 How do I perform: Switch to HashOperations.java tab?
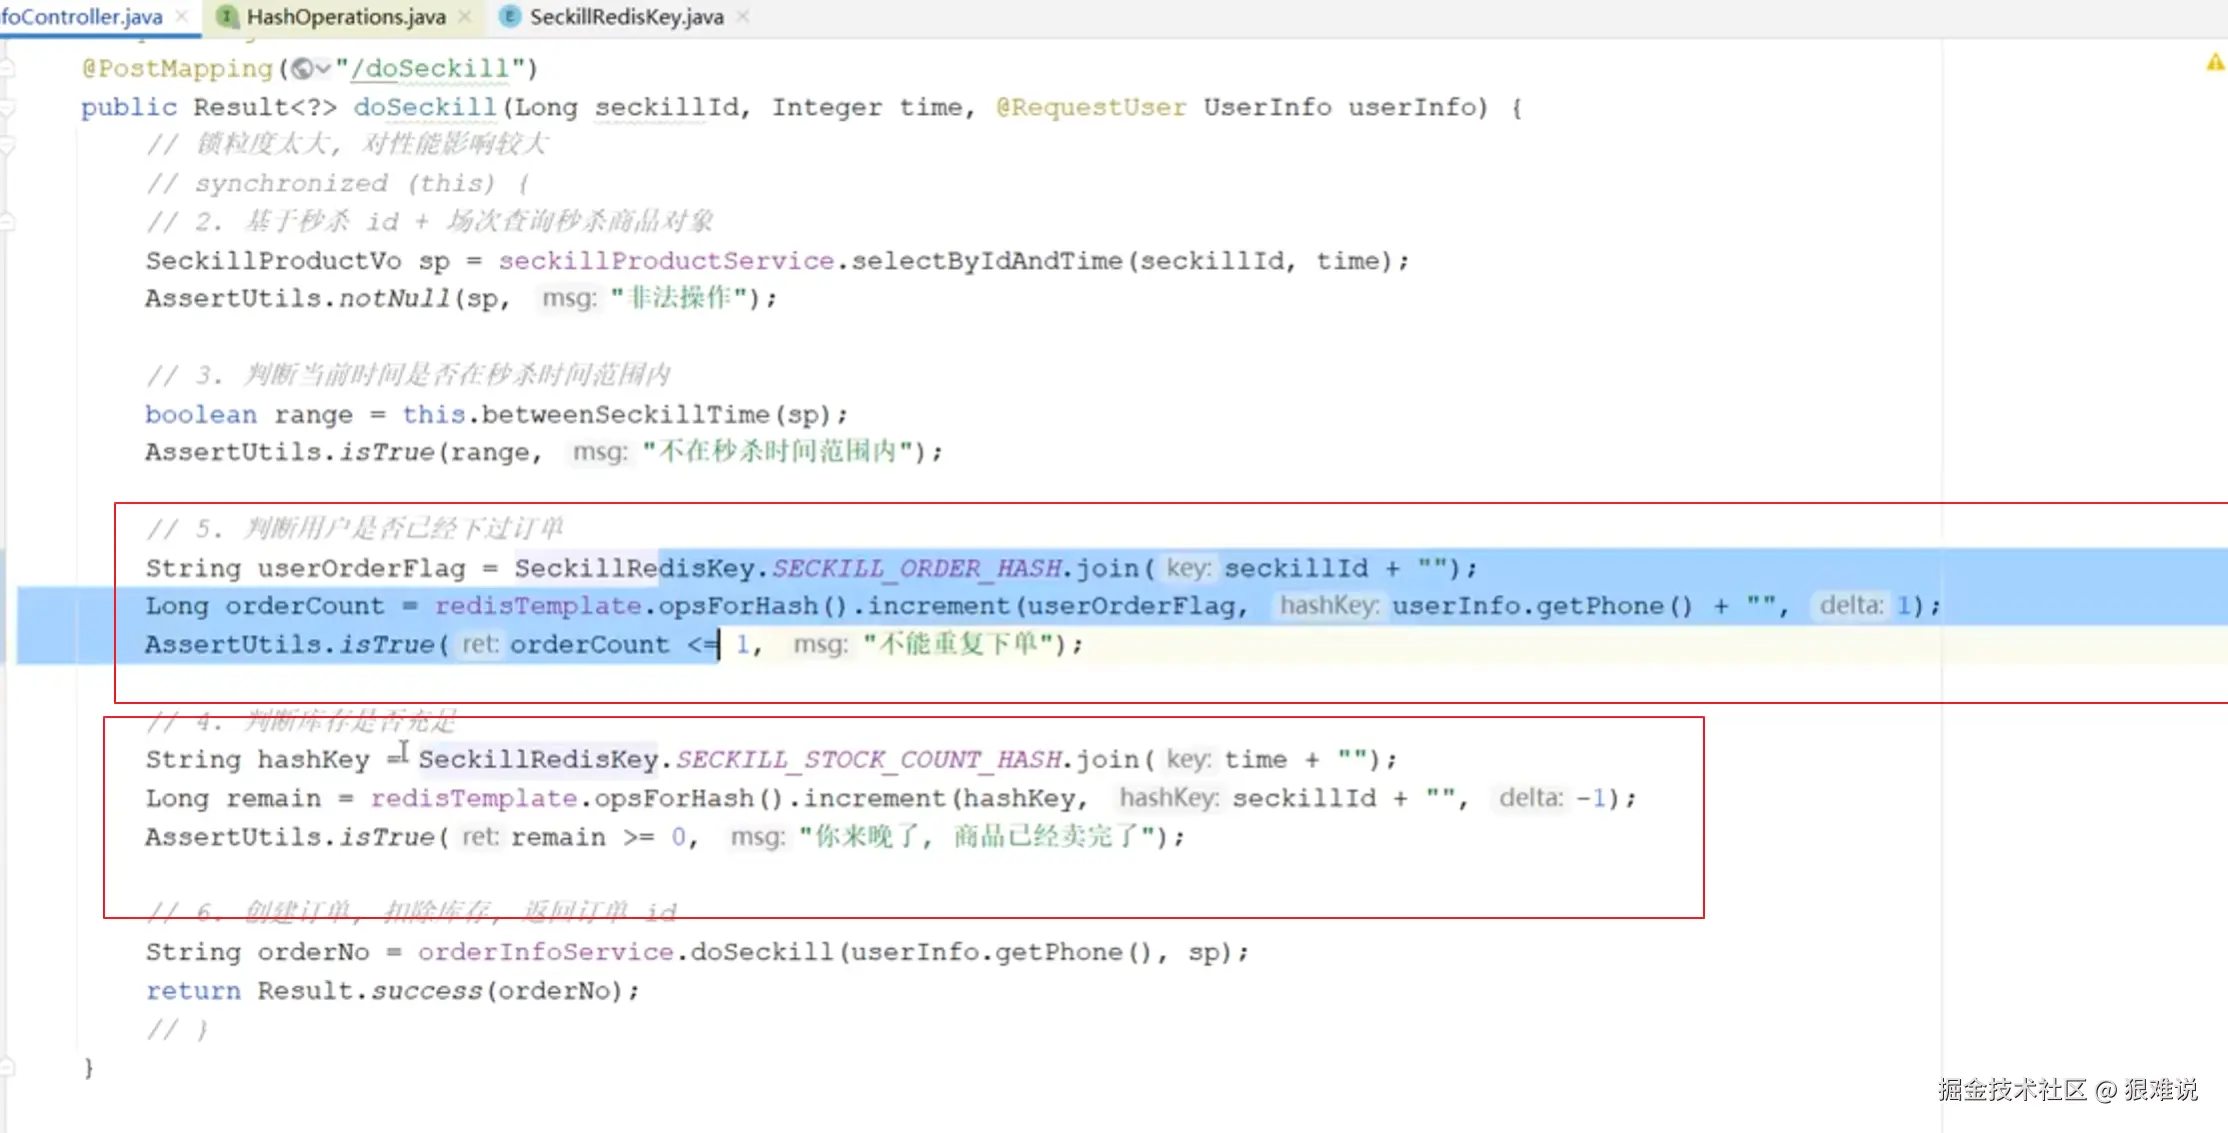point(345,16)
